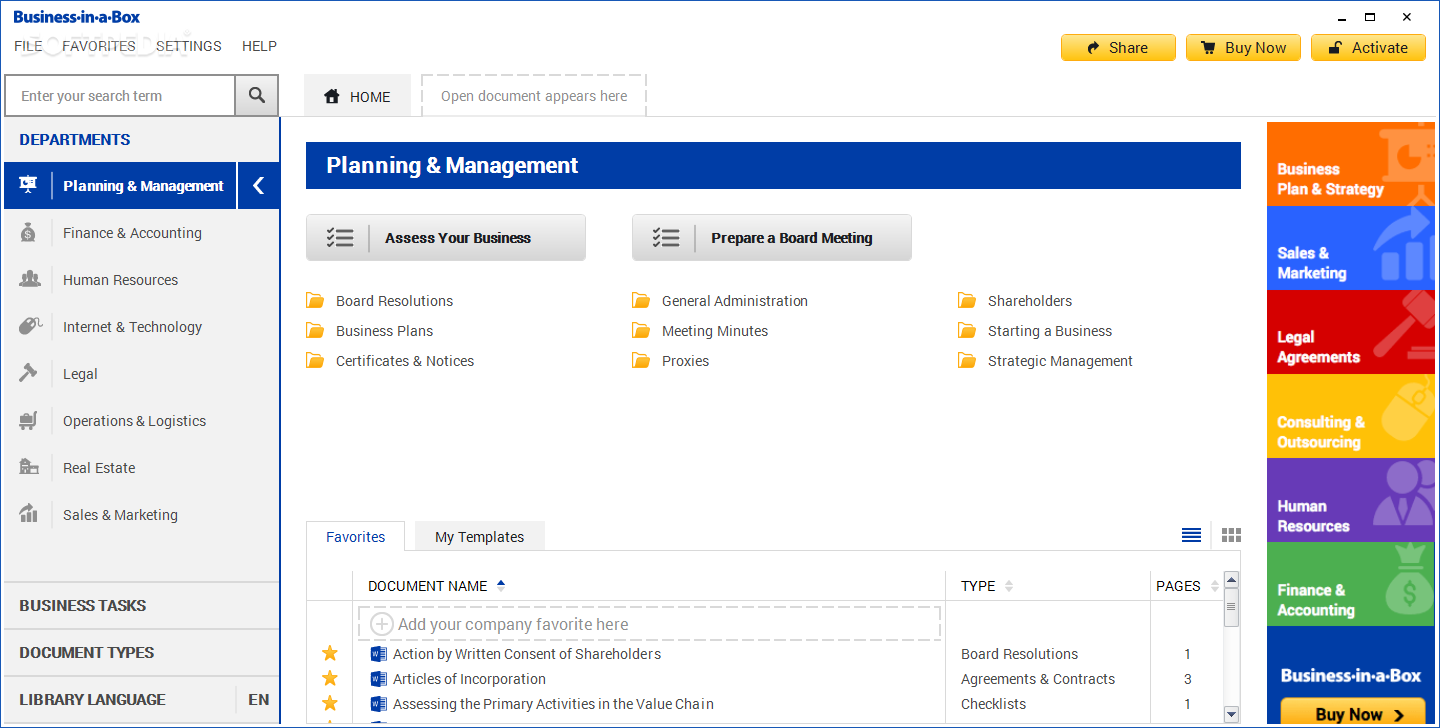Click the Strategic Management folder icon

pos(967,361)
